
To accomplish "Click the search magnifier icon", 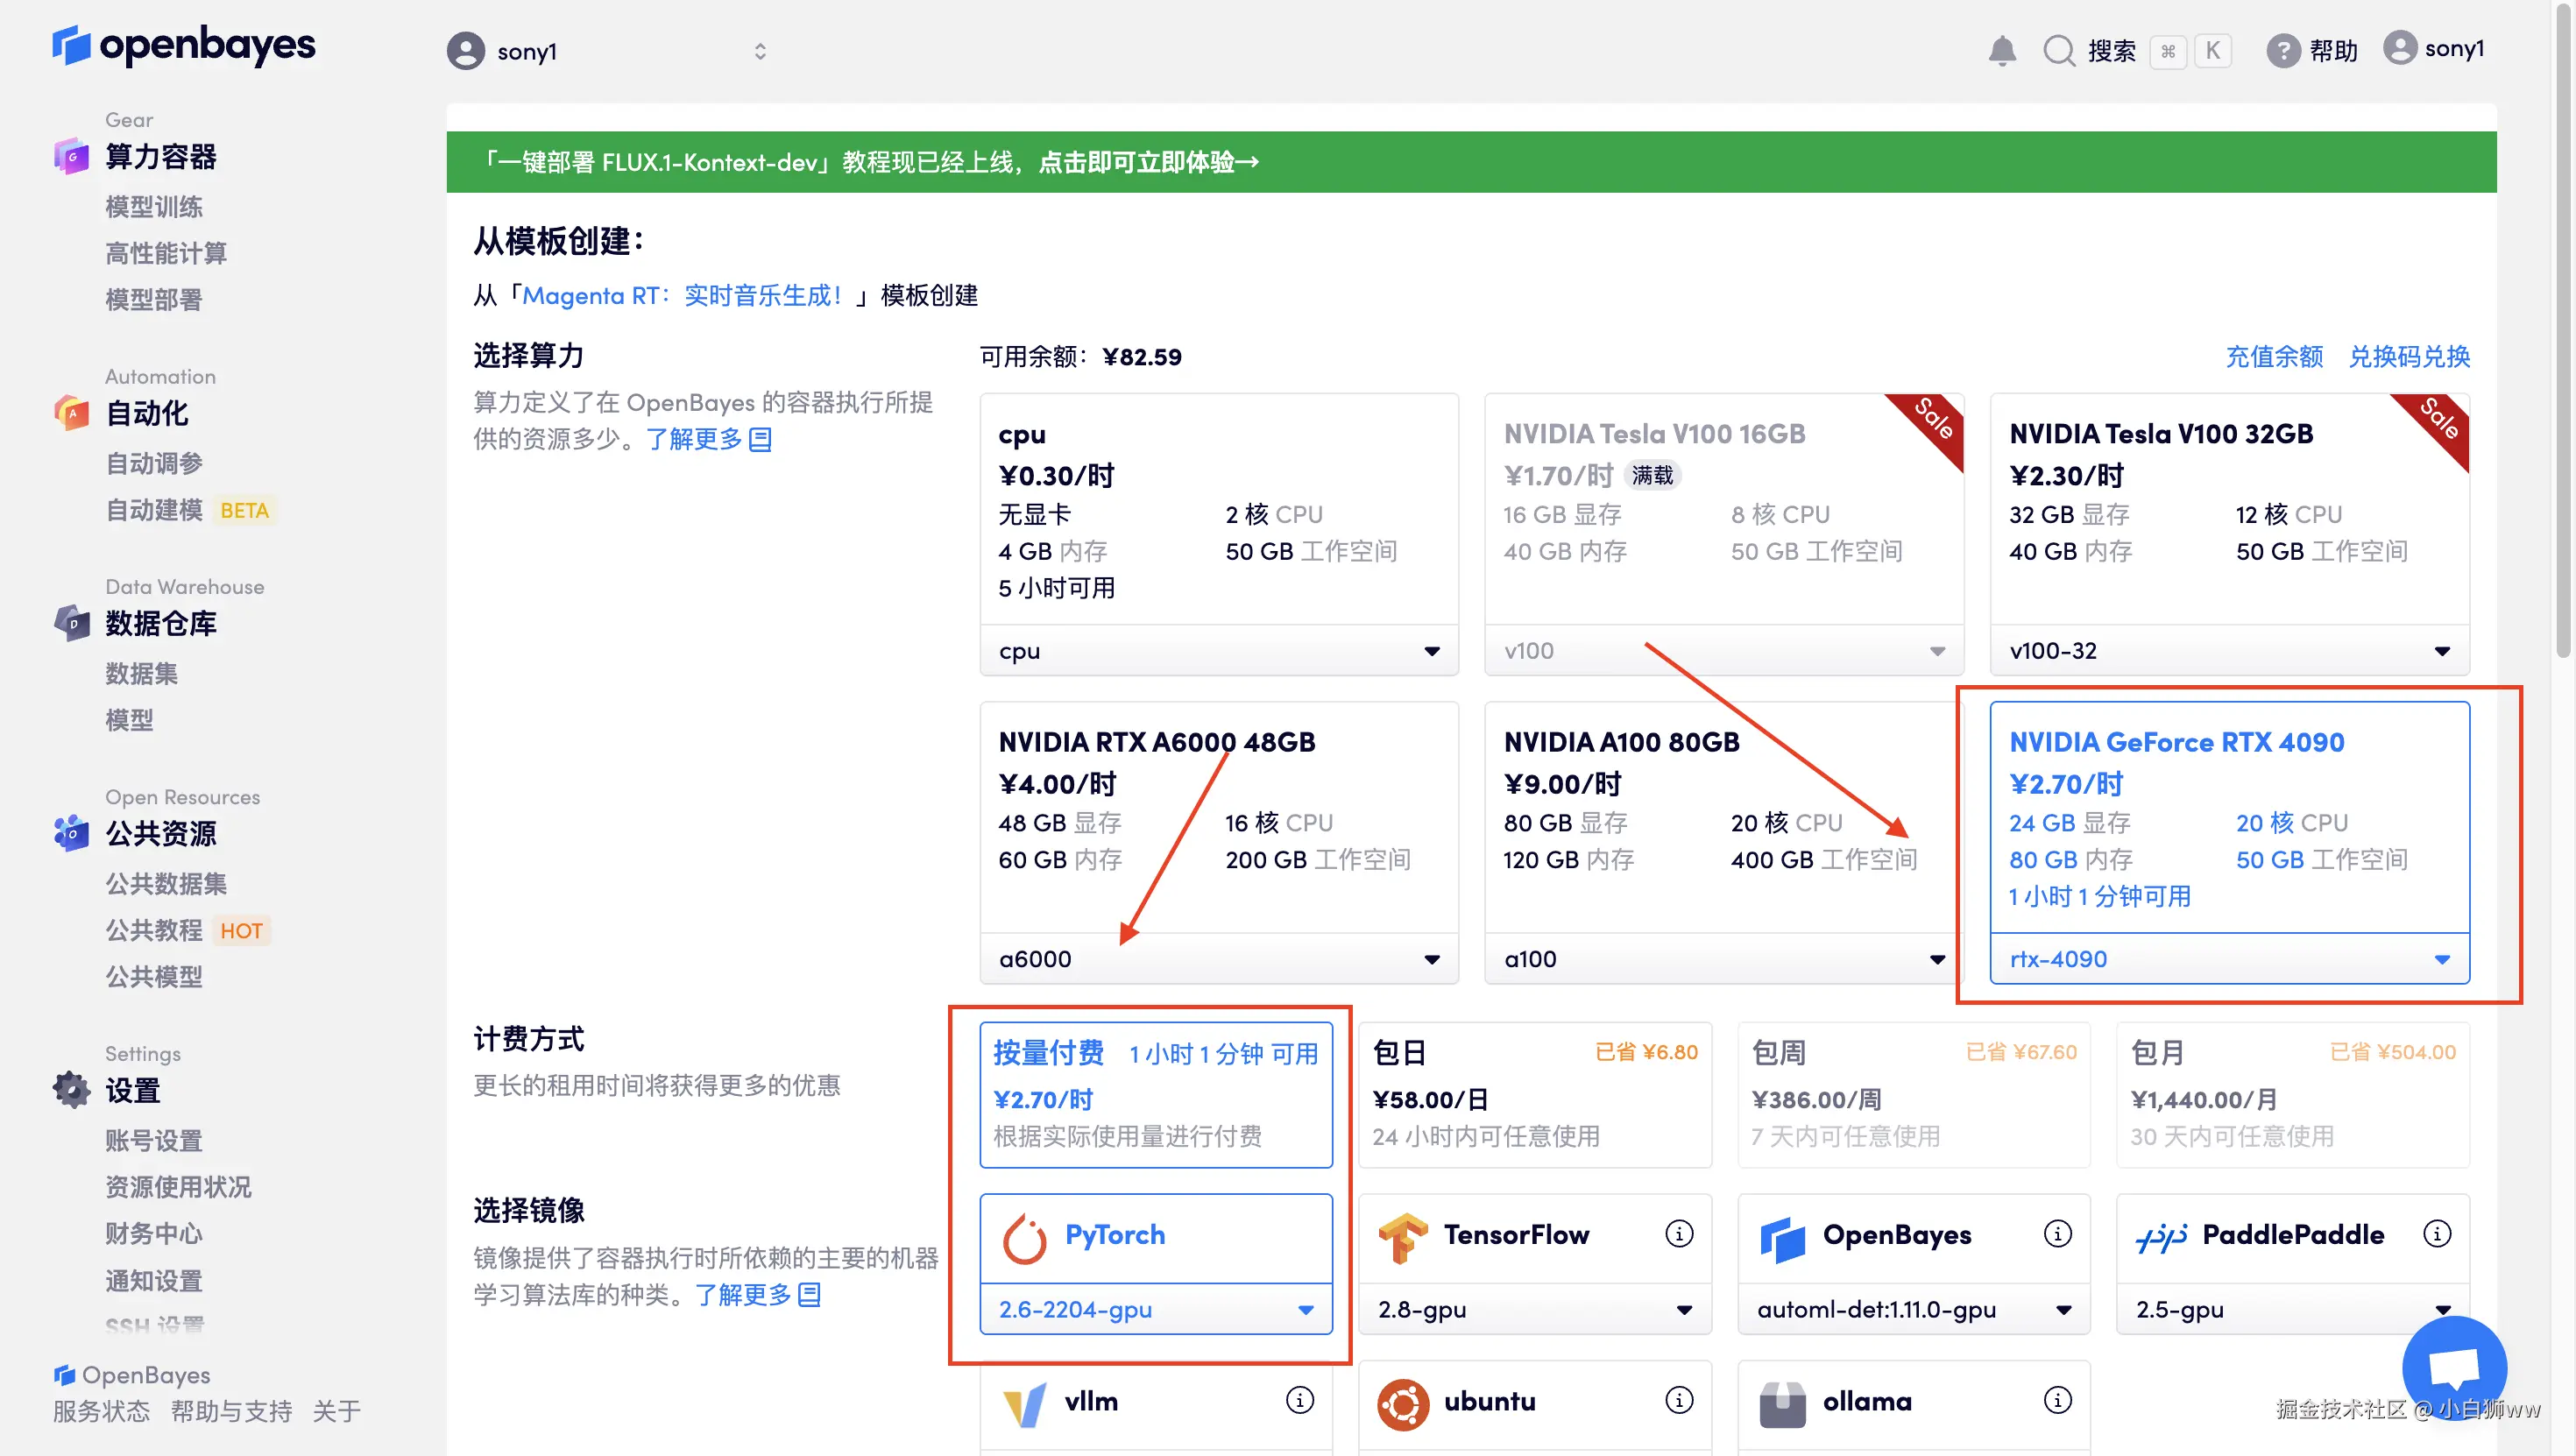I will pyautogui.click(x=2059, y=50).
